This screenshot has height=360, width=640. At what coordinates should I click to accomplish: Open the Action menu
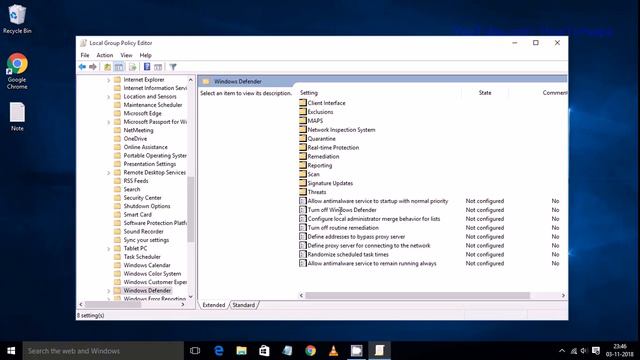click(104, 55)
